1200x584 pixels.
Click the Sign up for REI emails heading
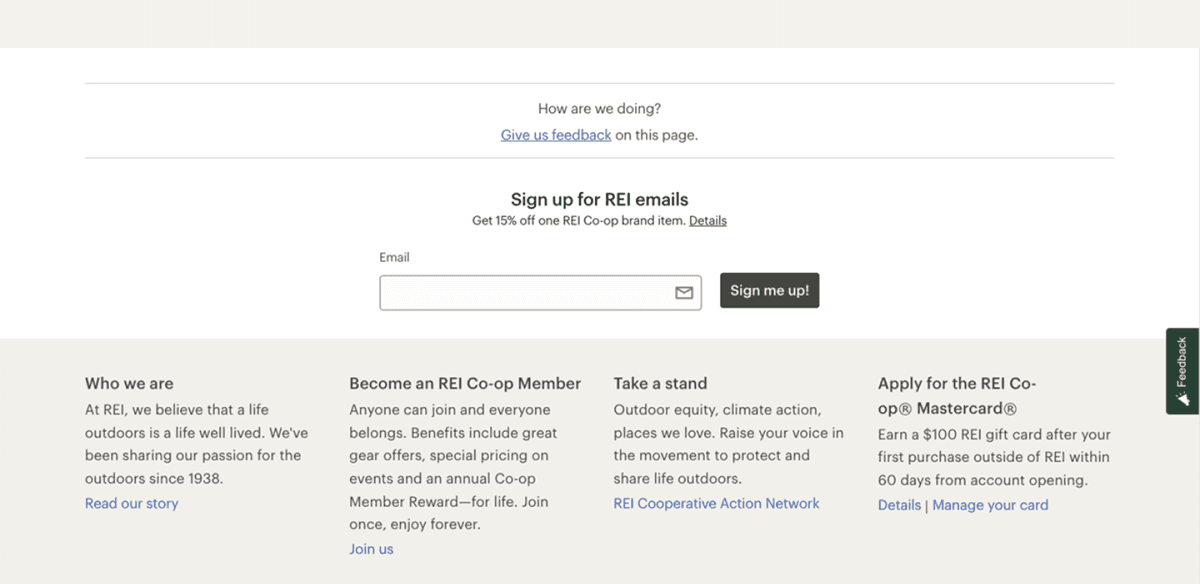pyautogui.click(x=599, y=199)
